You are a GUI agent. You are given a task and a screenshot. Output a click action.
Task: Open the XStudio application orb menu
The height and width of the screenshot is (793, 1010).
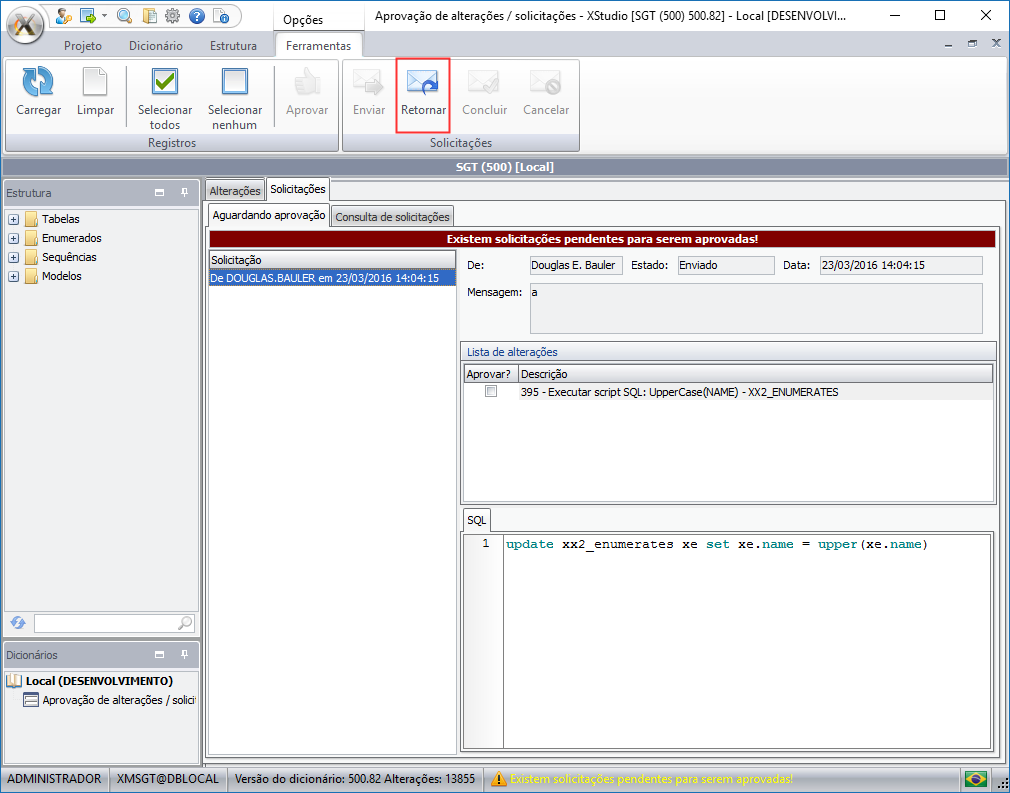pos(24,24)
